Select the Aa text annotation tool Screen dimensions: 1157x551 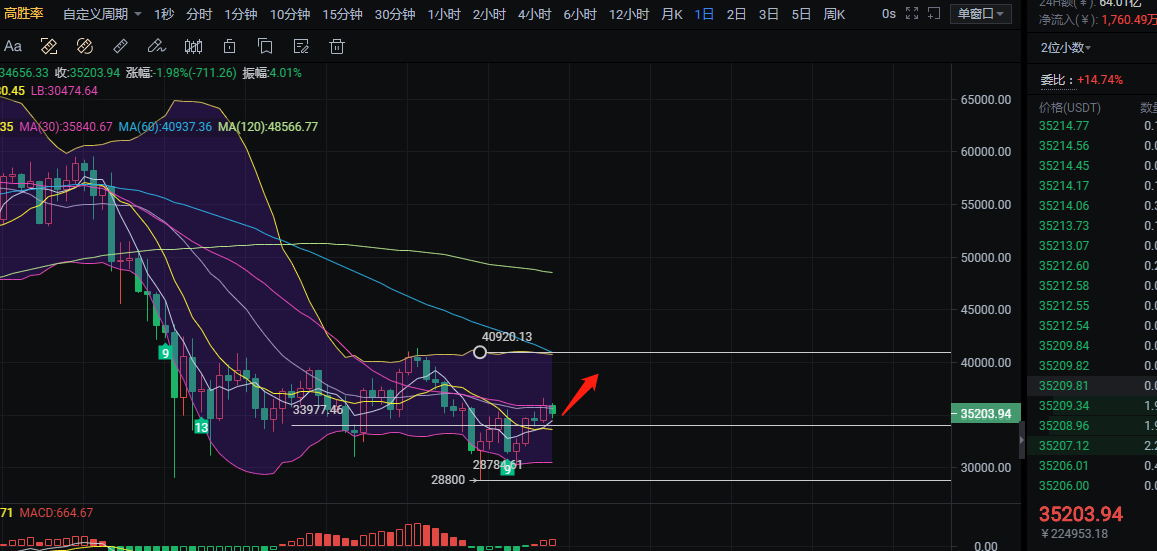coord(13,46)
